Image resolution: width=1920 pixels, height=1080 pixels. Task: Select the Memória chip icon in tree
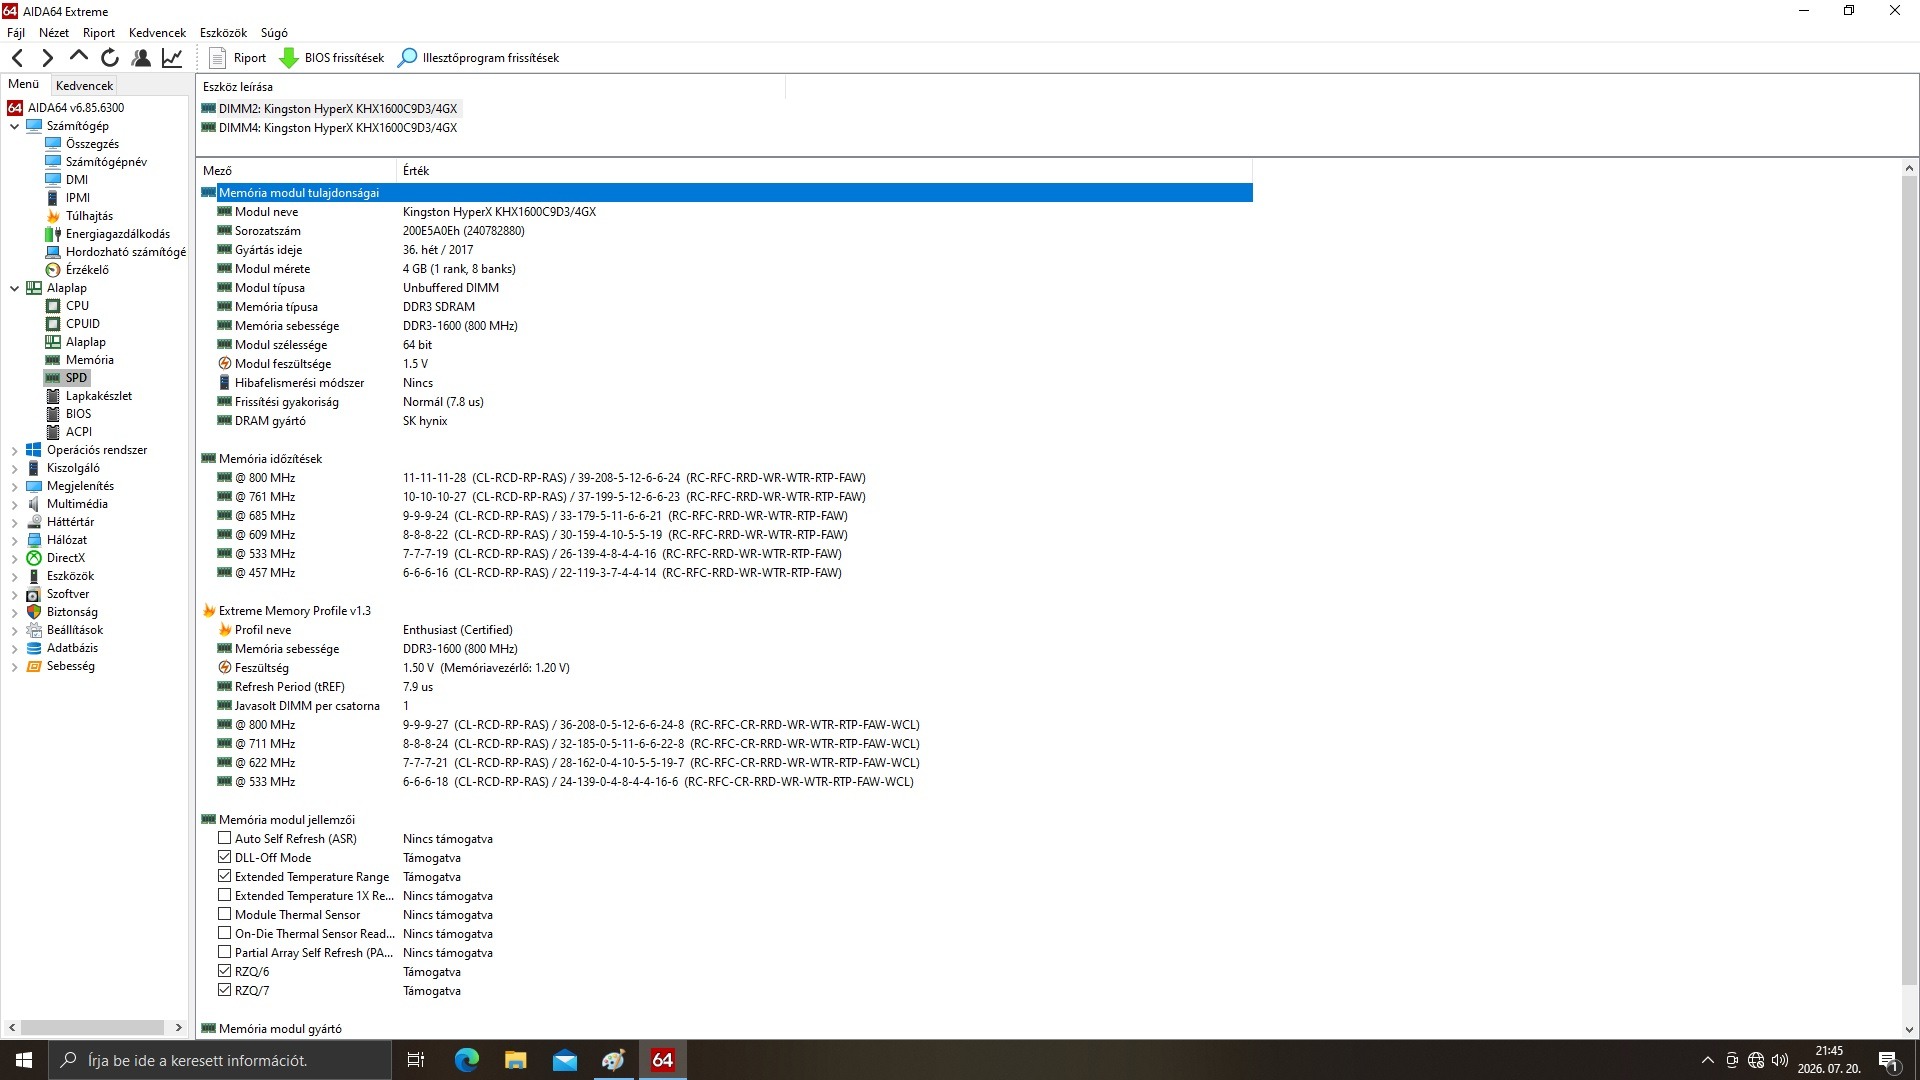[x=53, y=360]
